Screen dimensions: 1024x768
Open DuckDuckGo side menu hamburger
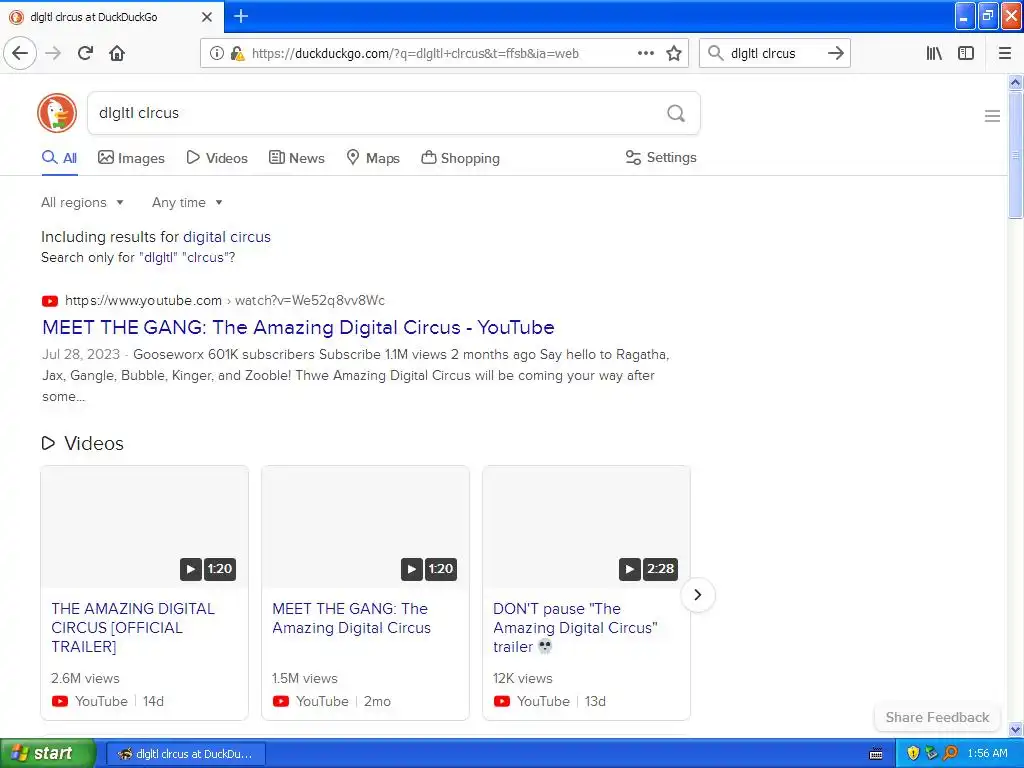coord(992,116)
